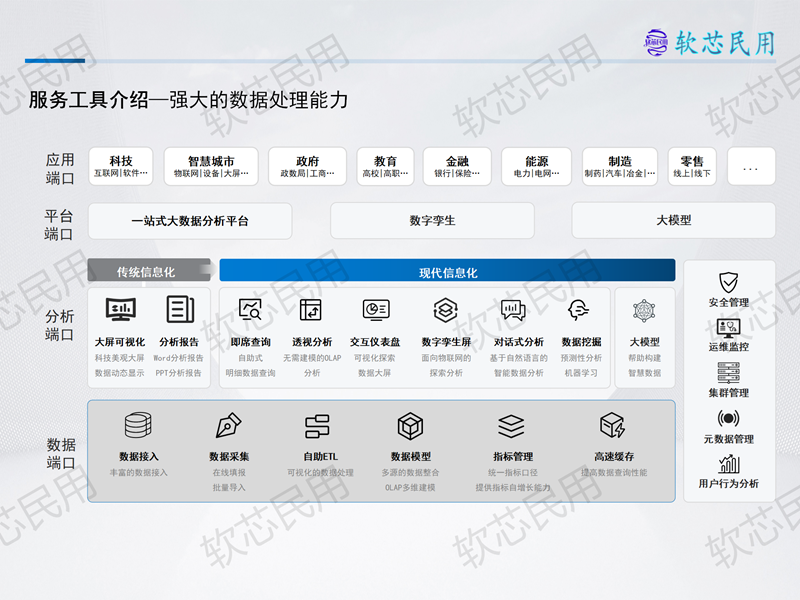
Task: Click the slide title 服务工具介绍—强大的数据处理能力
Action: [x=188, y=100]
